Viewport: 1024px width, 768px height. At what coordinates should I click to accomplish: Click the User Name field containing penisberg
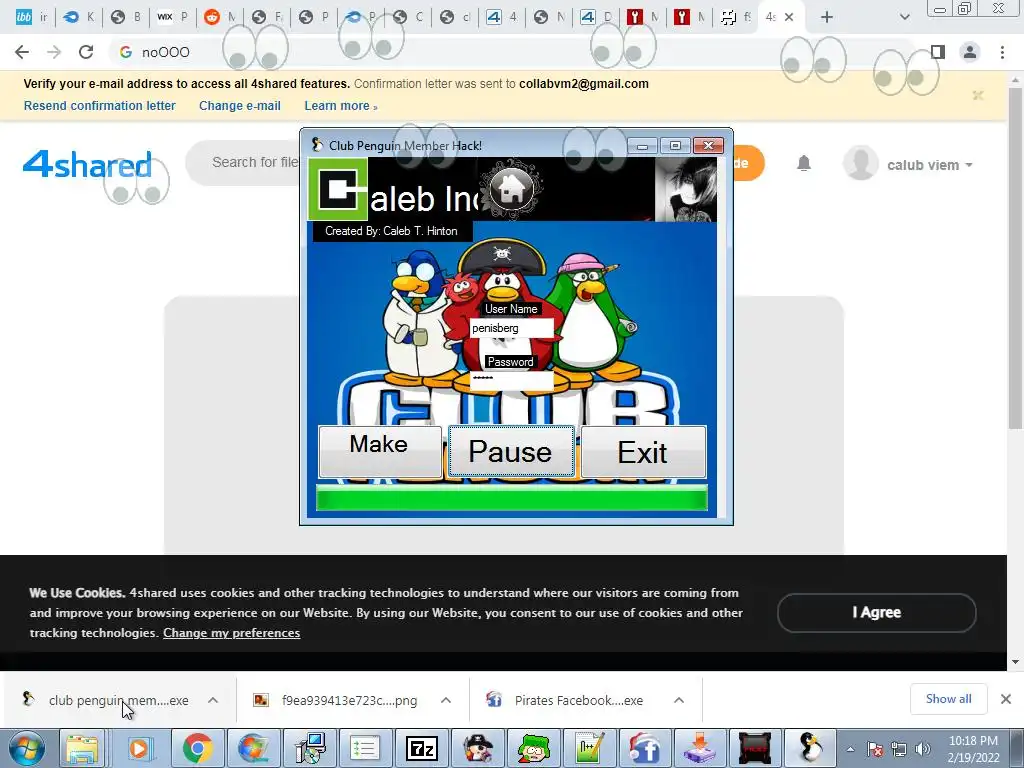click(x=511, y=328)
